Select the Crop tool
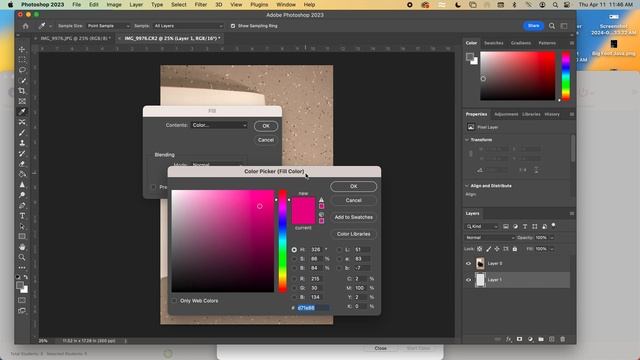This screenshot has width=640, height=360. click(22, 91)
